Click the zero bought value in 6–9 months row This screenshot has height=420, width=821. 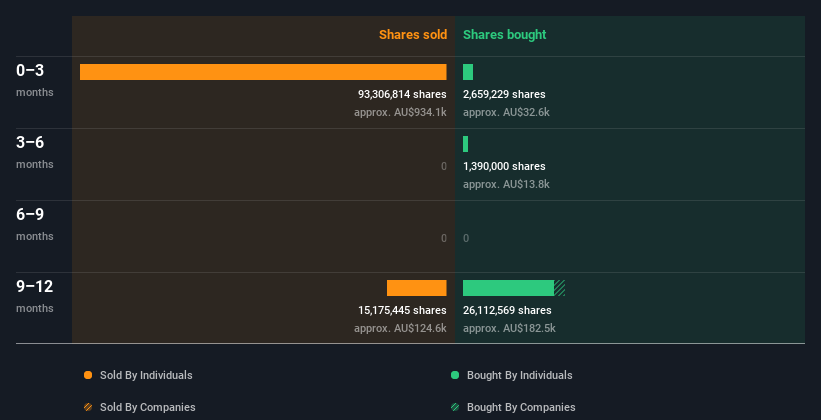point(466,238)
